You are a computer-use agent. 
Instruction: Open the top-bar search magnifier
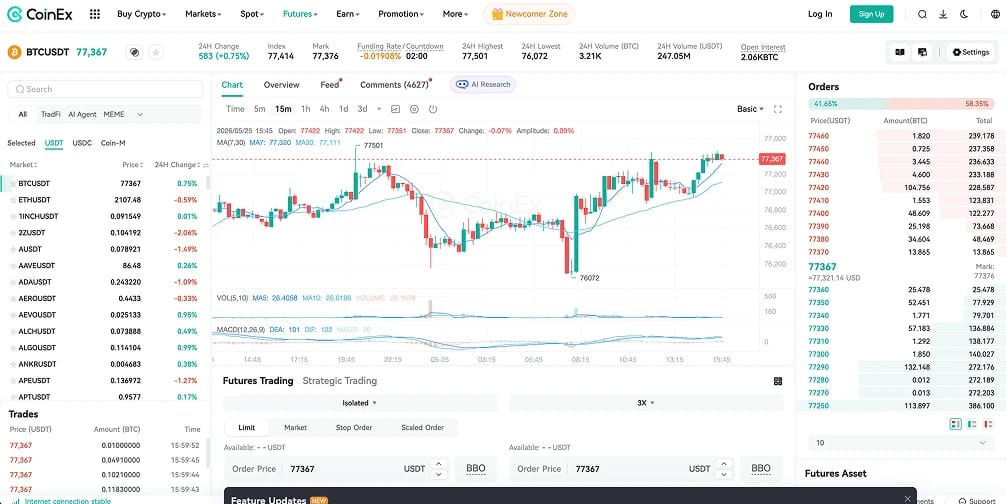point(922,14)
